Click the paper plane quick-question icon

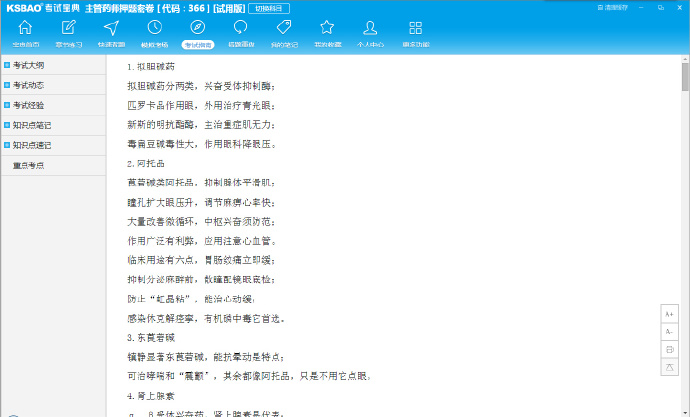pyautogui.click(x=111, y=27)
